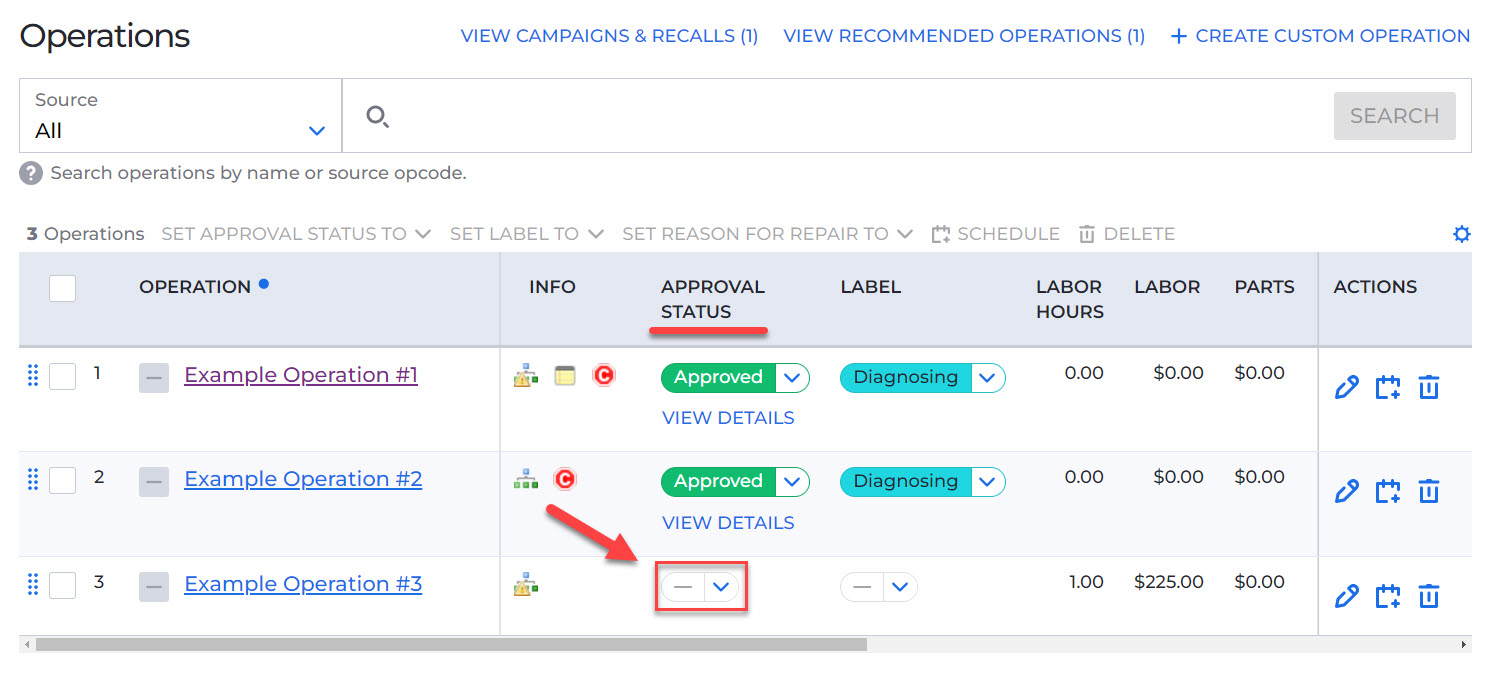Click inside the search input field
Screen dimensions: 1497x676
coord(800,116)
